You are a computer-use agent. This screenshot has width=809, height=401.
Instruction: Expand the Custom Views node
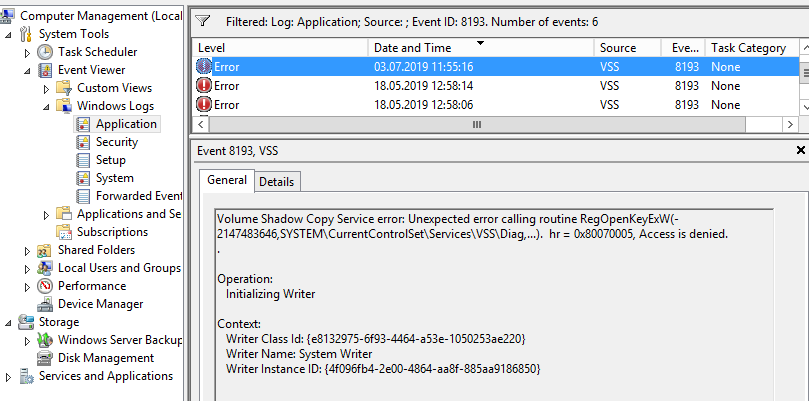click(46, 88)
